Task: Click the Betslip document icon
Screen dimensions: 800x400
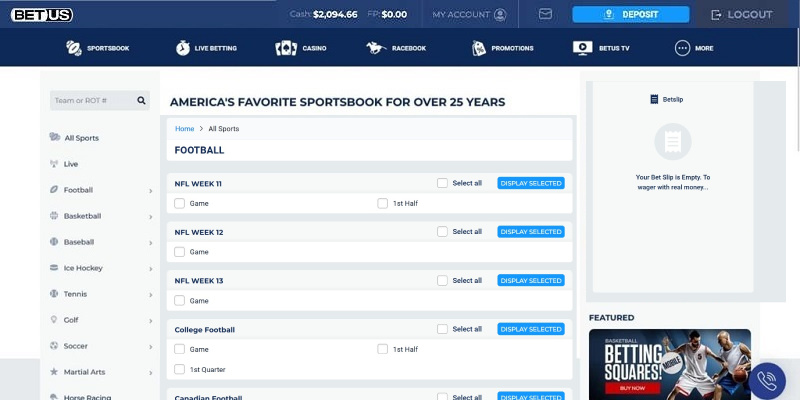Action: pos(654,99)
